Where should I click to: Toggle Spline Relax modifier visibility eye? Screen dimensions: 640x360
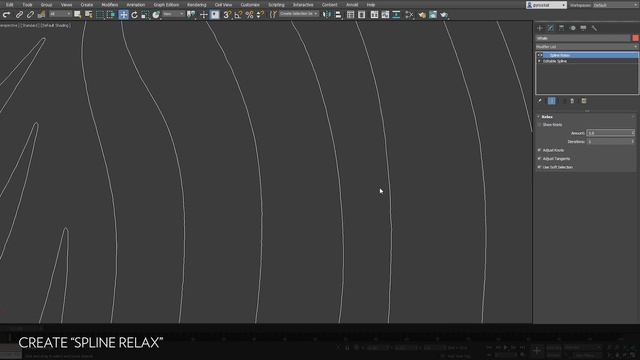[539, 55]
